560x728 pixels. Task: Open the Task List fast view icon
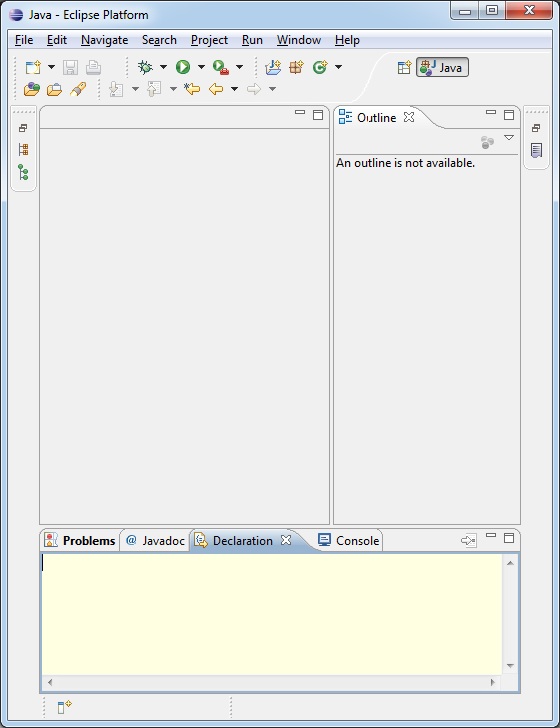[536, 150]
